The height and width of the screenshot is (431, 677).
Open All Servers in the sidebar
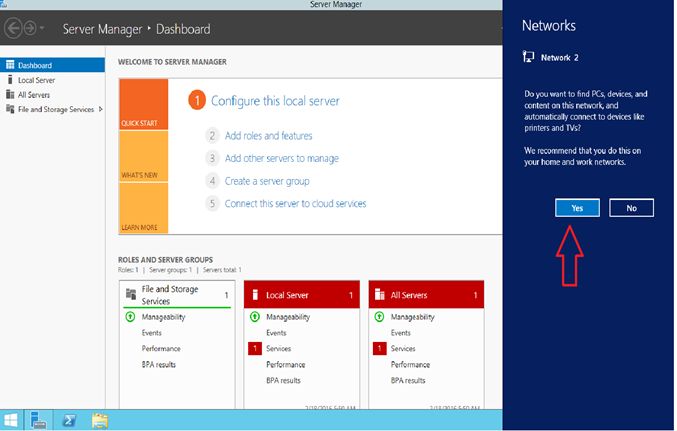coord(34,95)
